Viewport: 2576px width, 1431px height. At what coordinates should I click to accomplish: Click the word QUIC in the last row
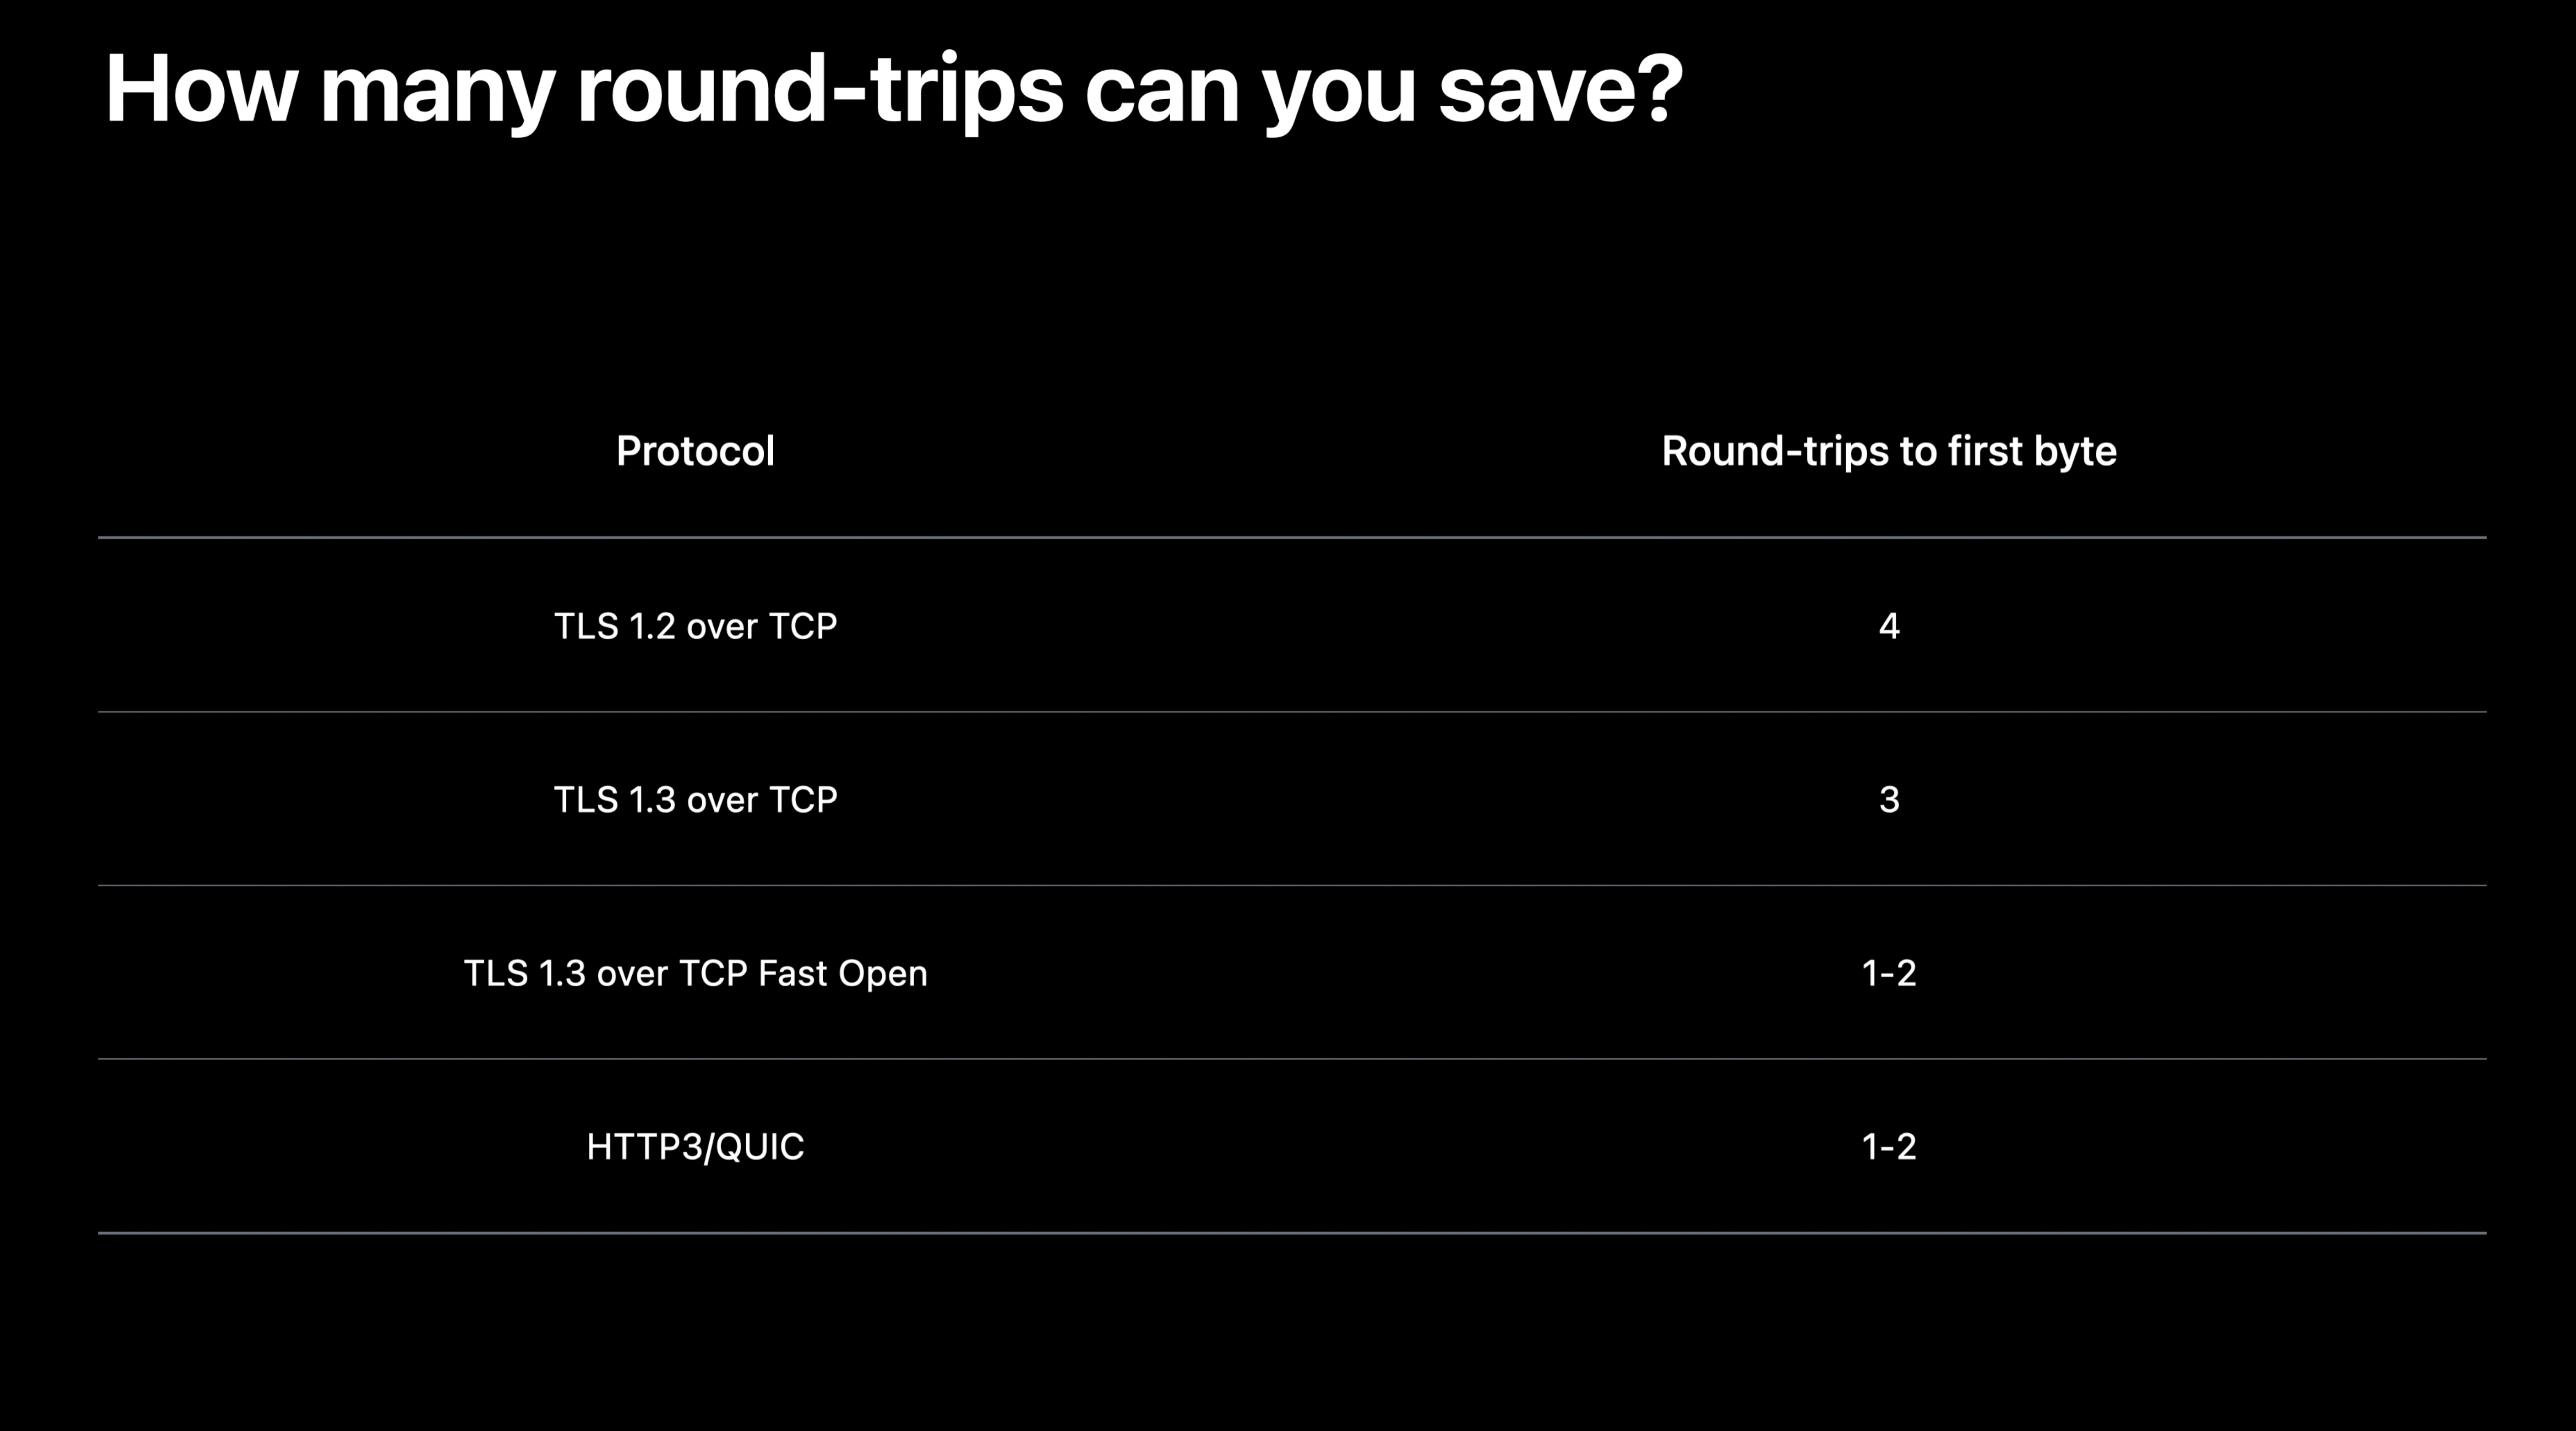pyautogui.click(x=760, y=1147)
